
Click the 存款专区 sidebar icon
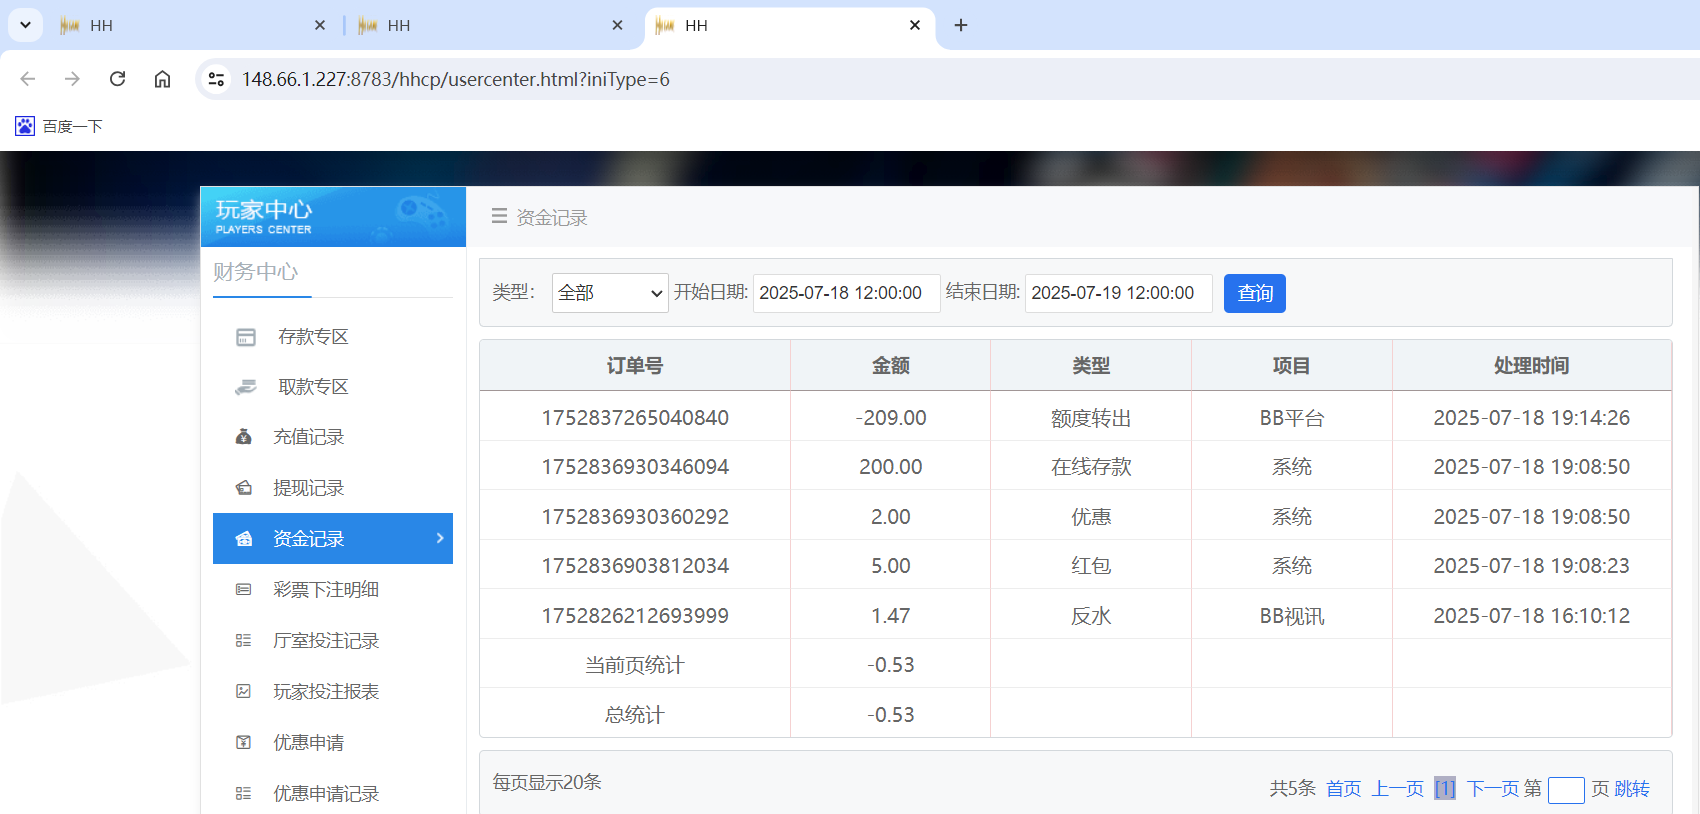pos(245,337)
